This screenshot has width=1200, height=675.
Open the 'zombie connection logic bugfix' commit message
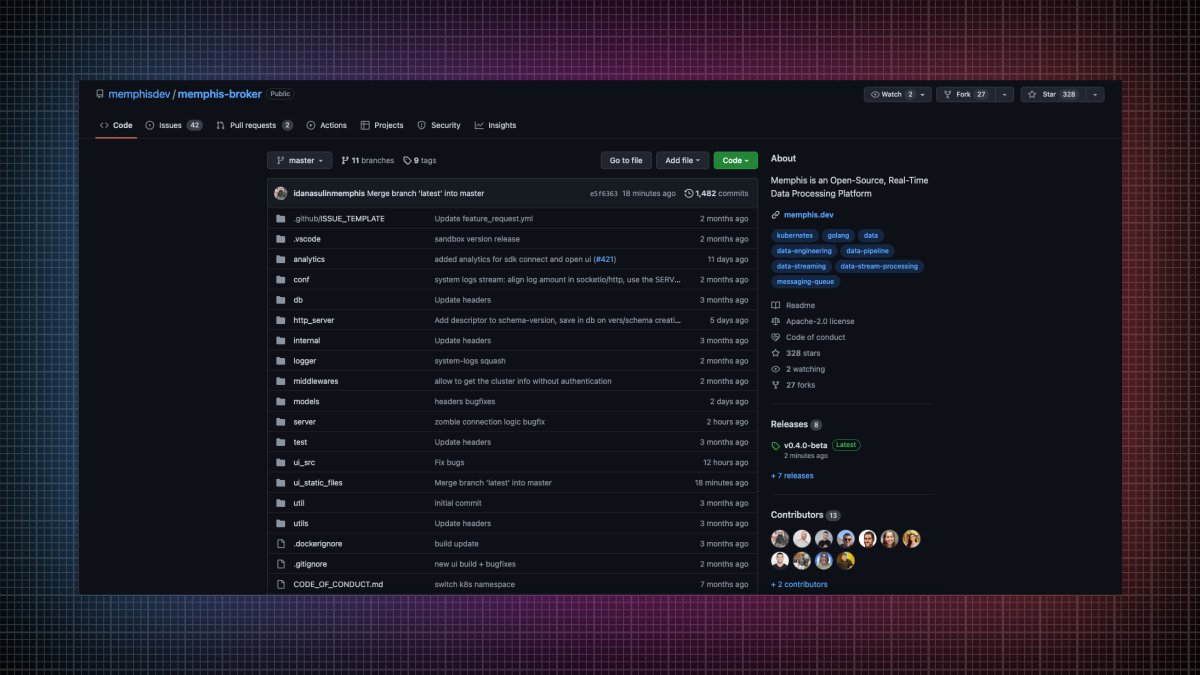[489, 422]
